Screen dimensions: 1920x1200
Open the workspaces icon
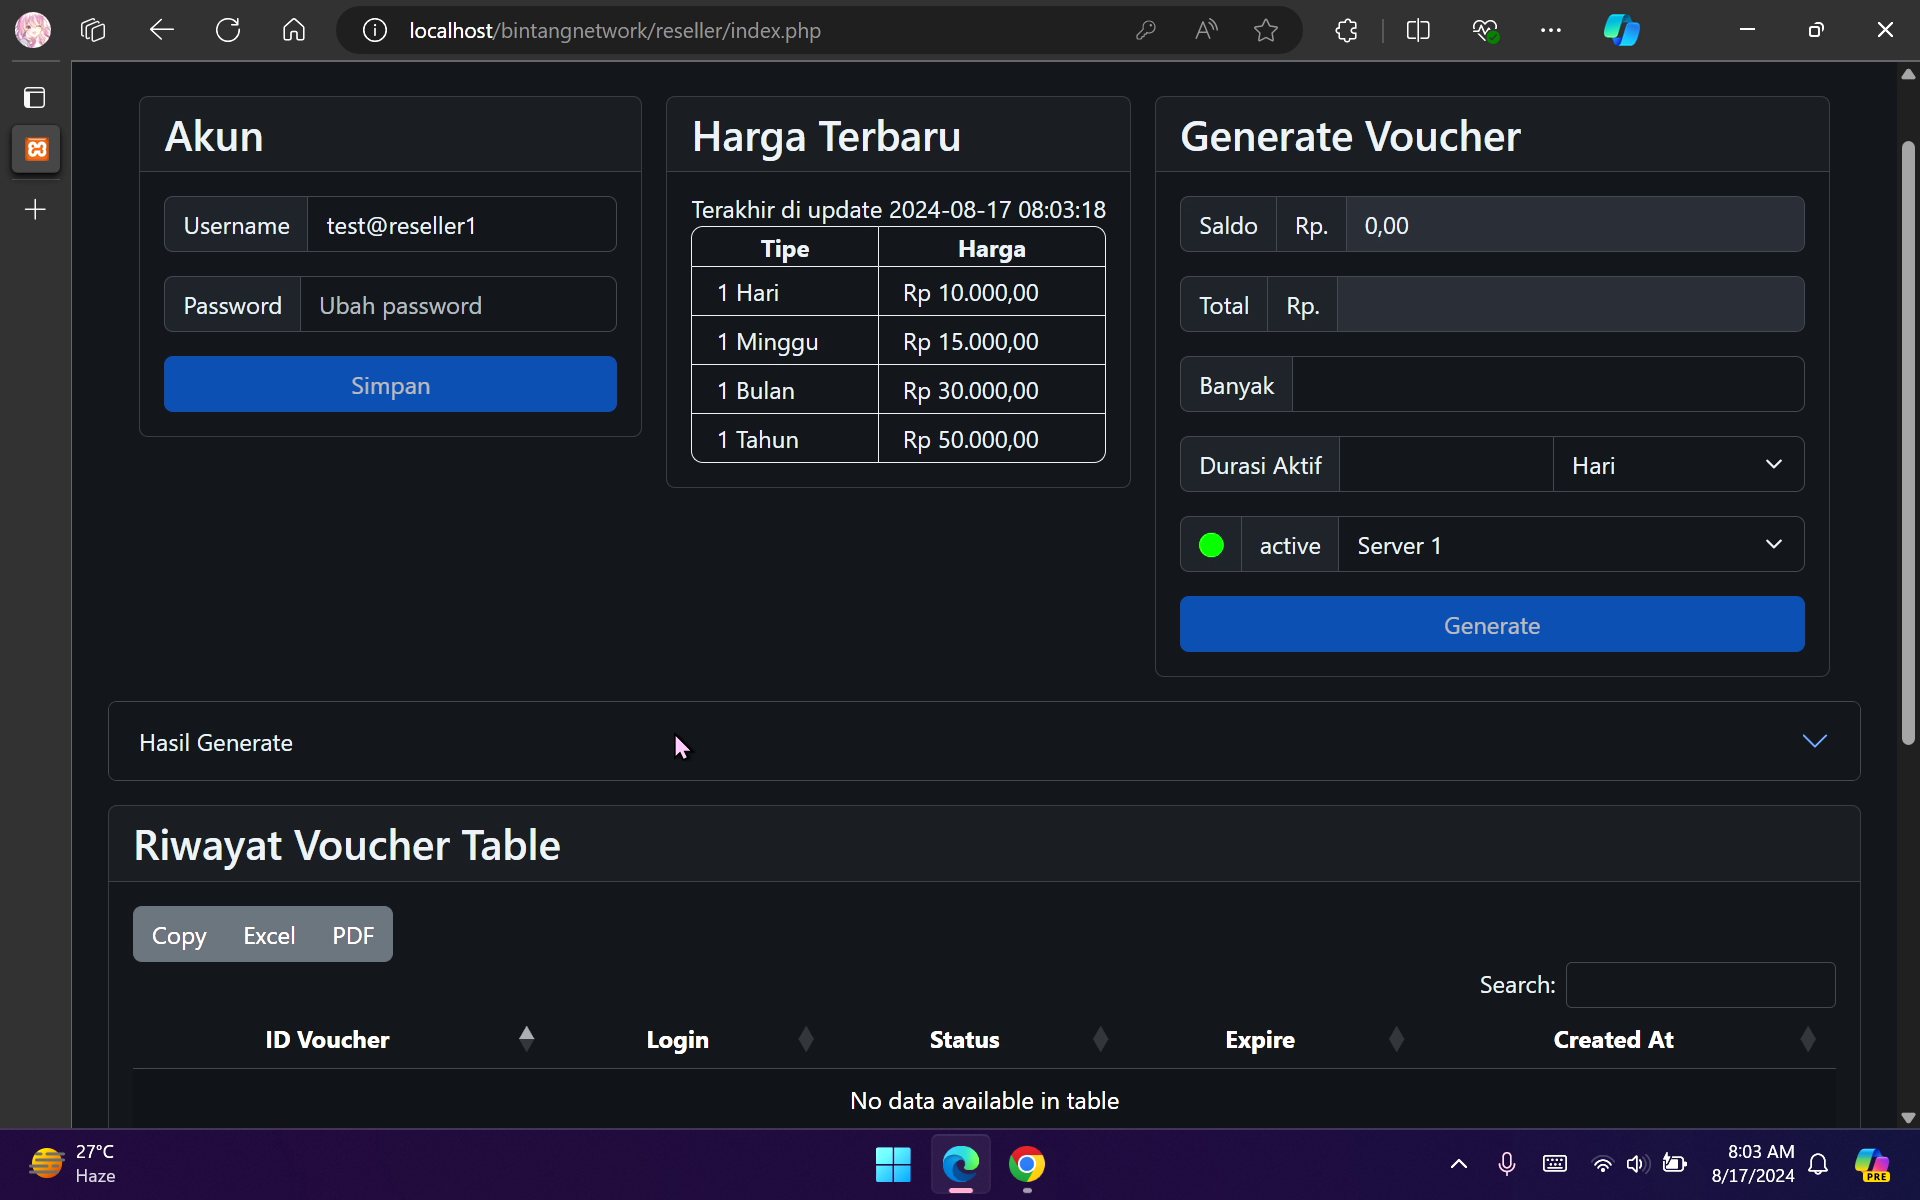click(93, 30)
